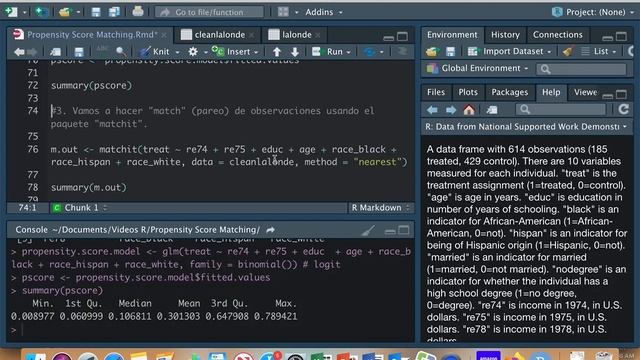The width and height of the screenshot is (640, 360).
Task: Jump to previous chunk up arrow
Action: coord(277,52)
